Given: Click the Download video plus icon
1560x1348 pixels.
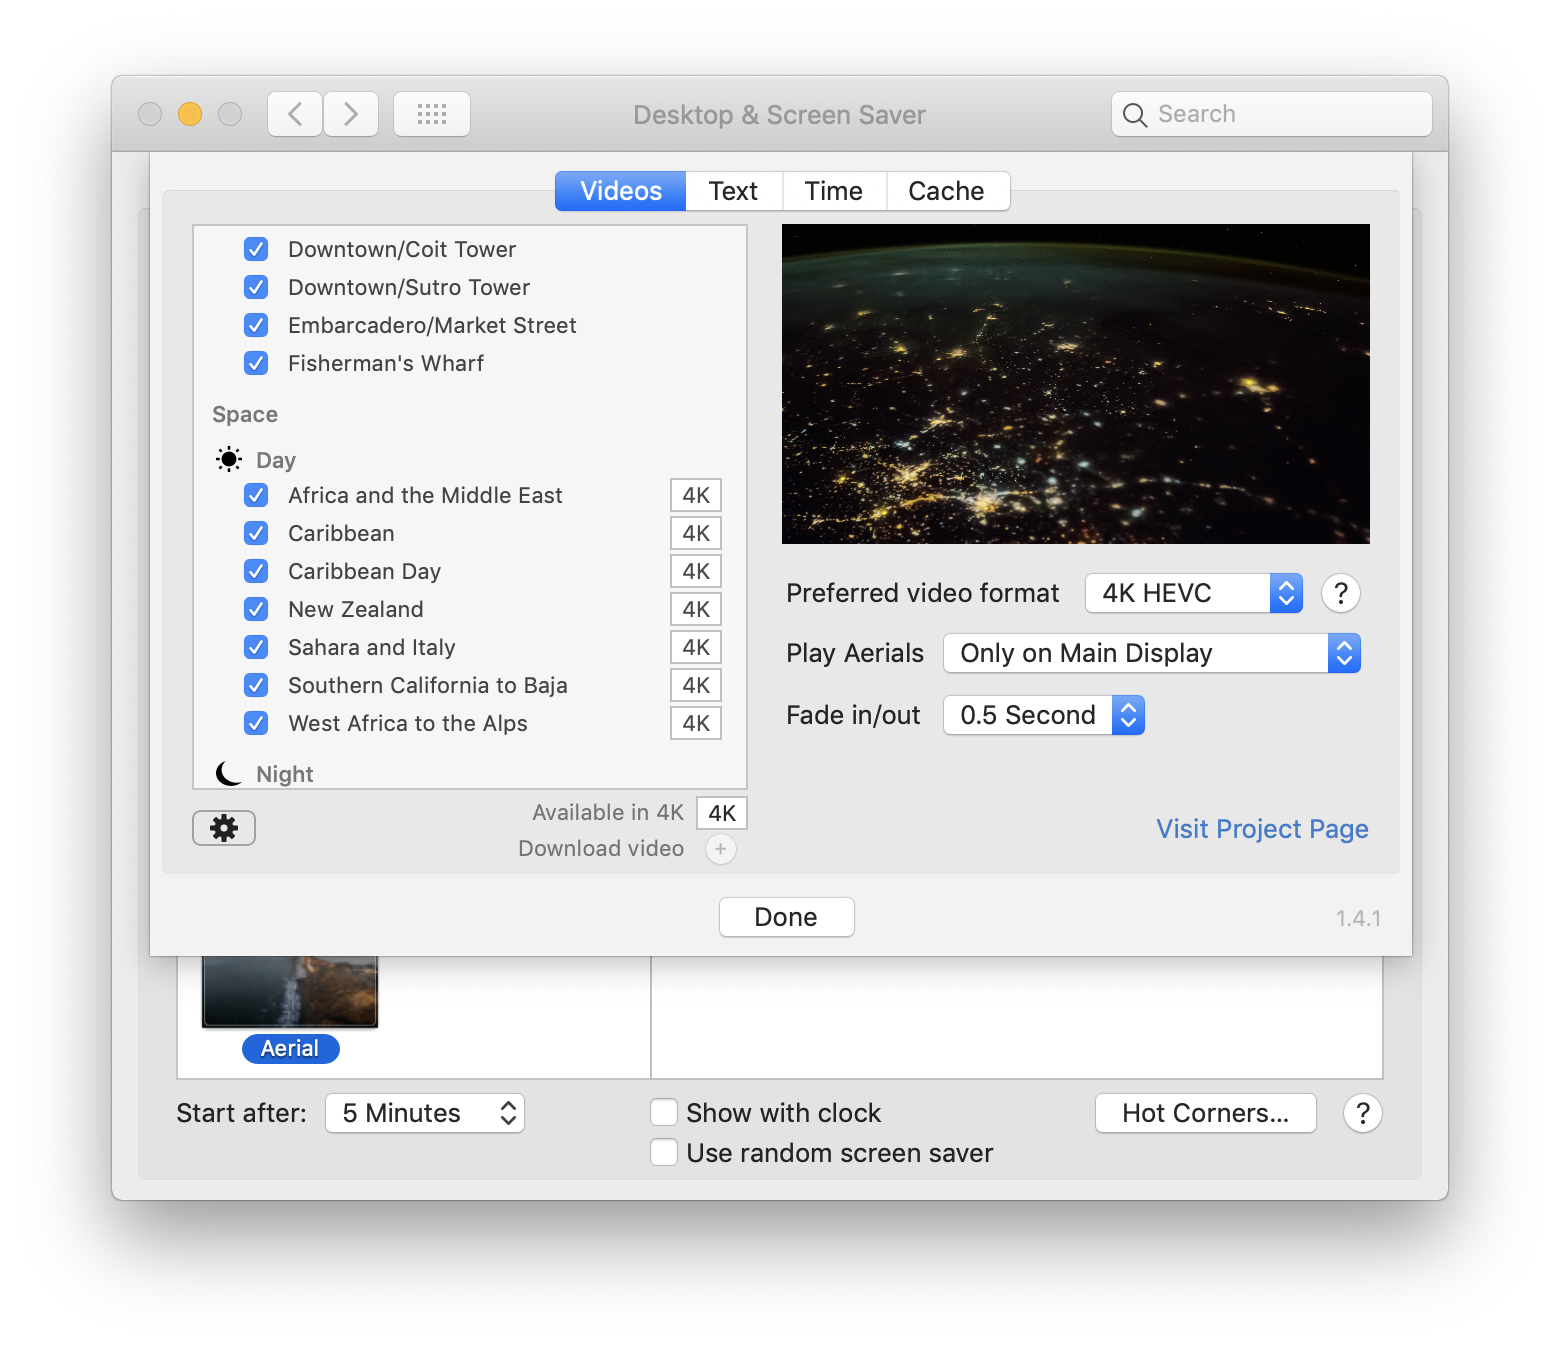Looking at the screenshot, I should [x=721, y=849].
